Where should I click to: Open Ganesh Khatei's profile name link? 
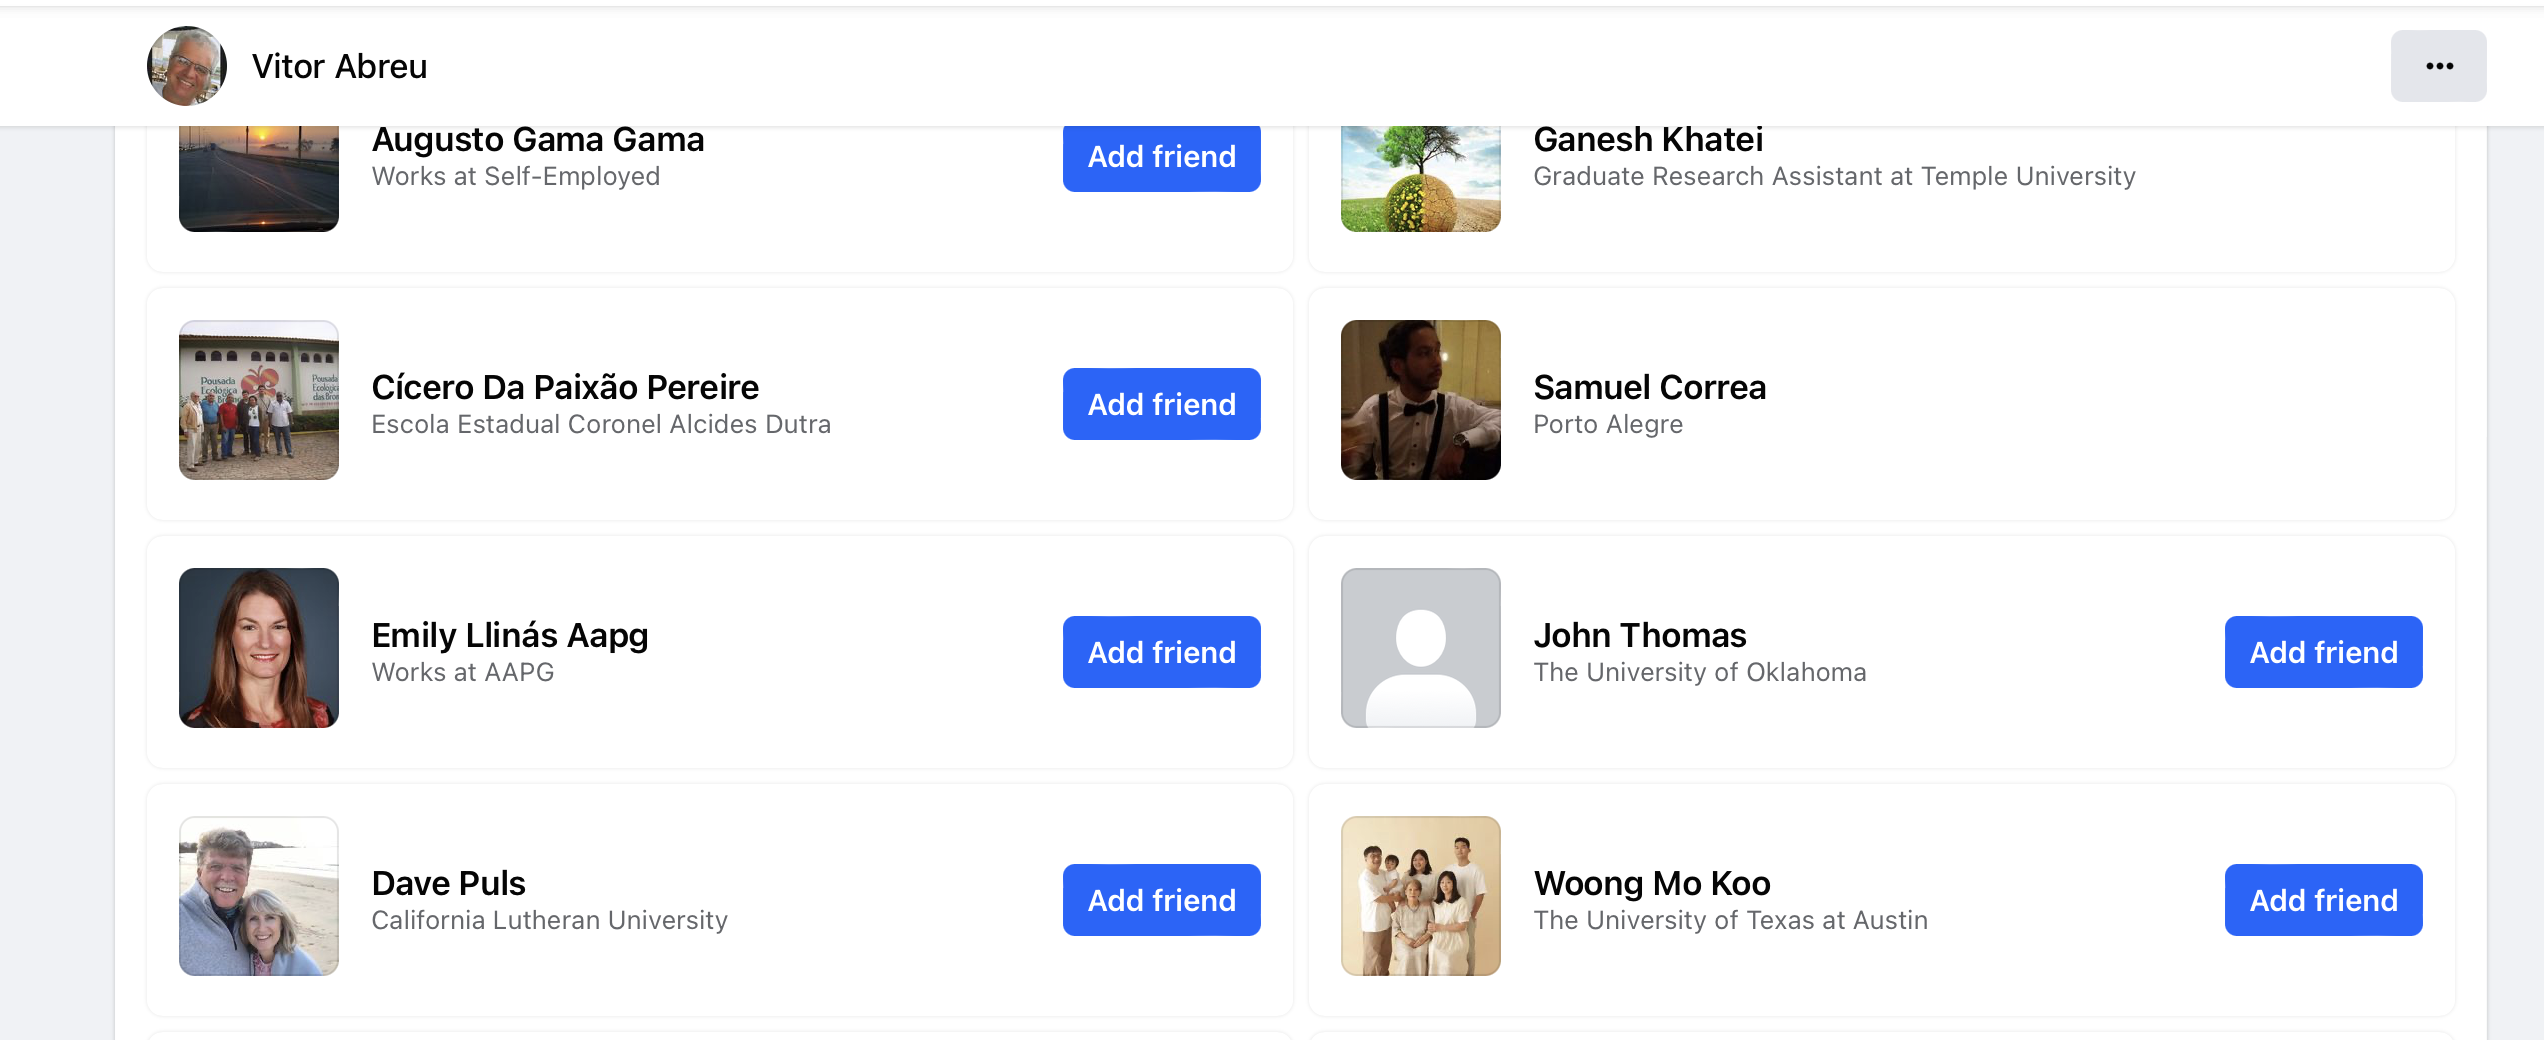click(x=1648, y=140)
